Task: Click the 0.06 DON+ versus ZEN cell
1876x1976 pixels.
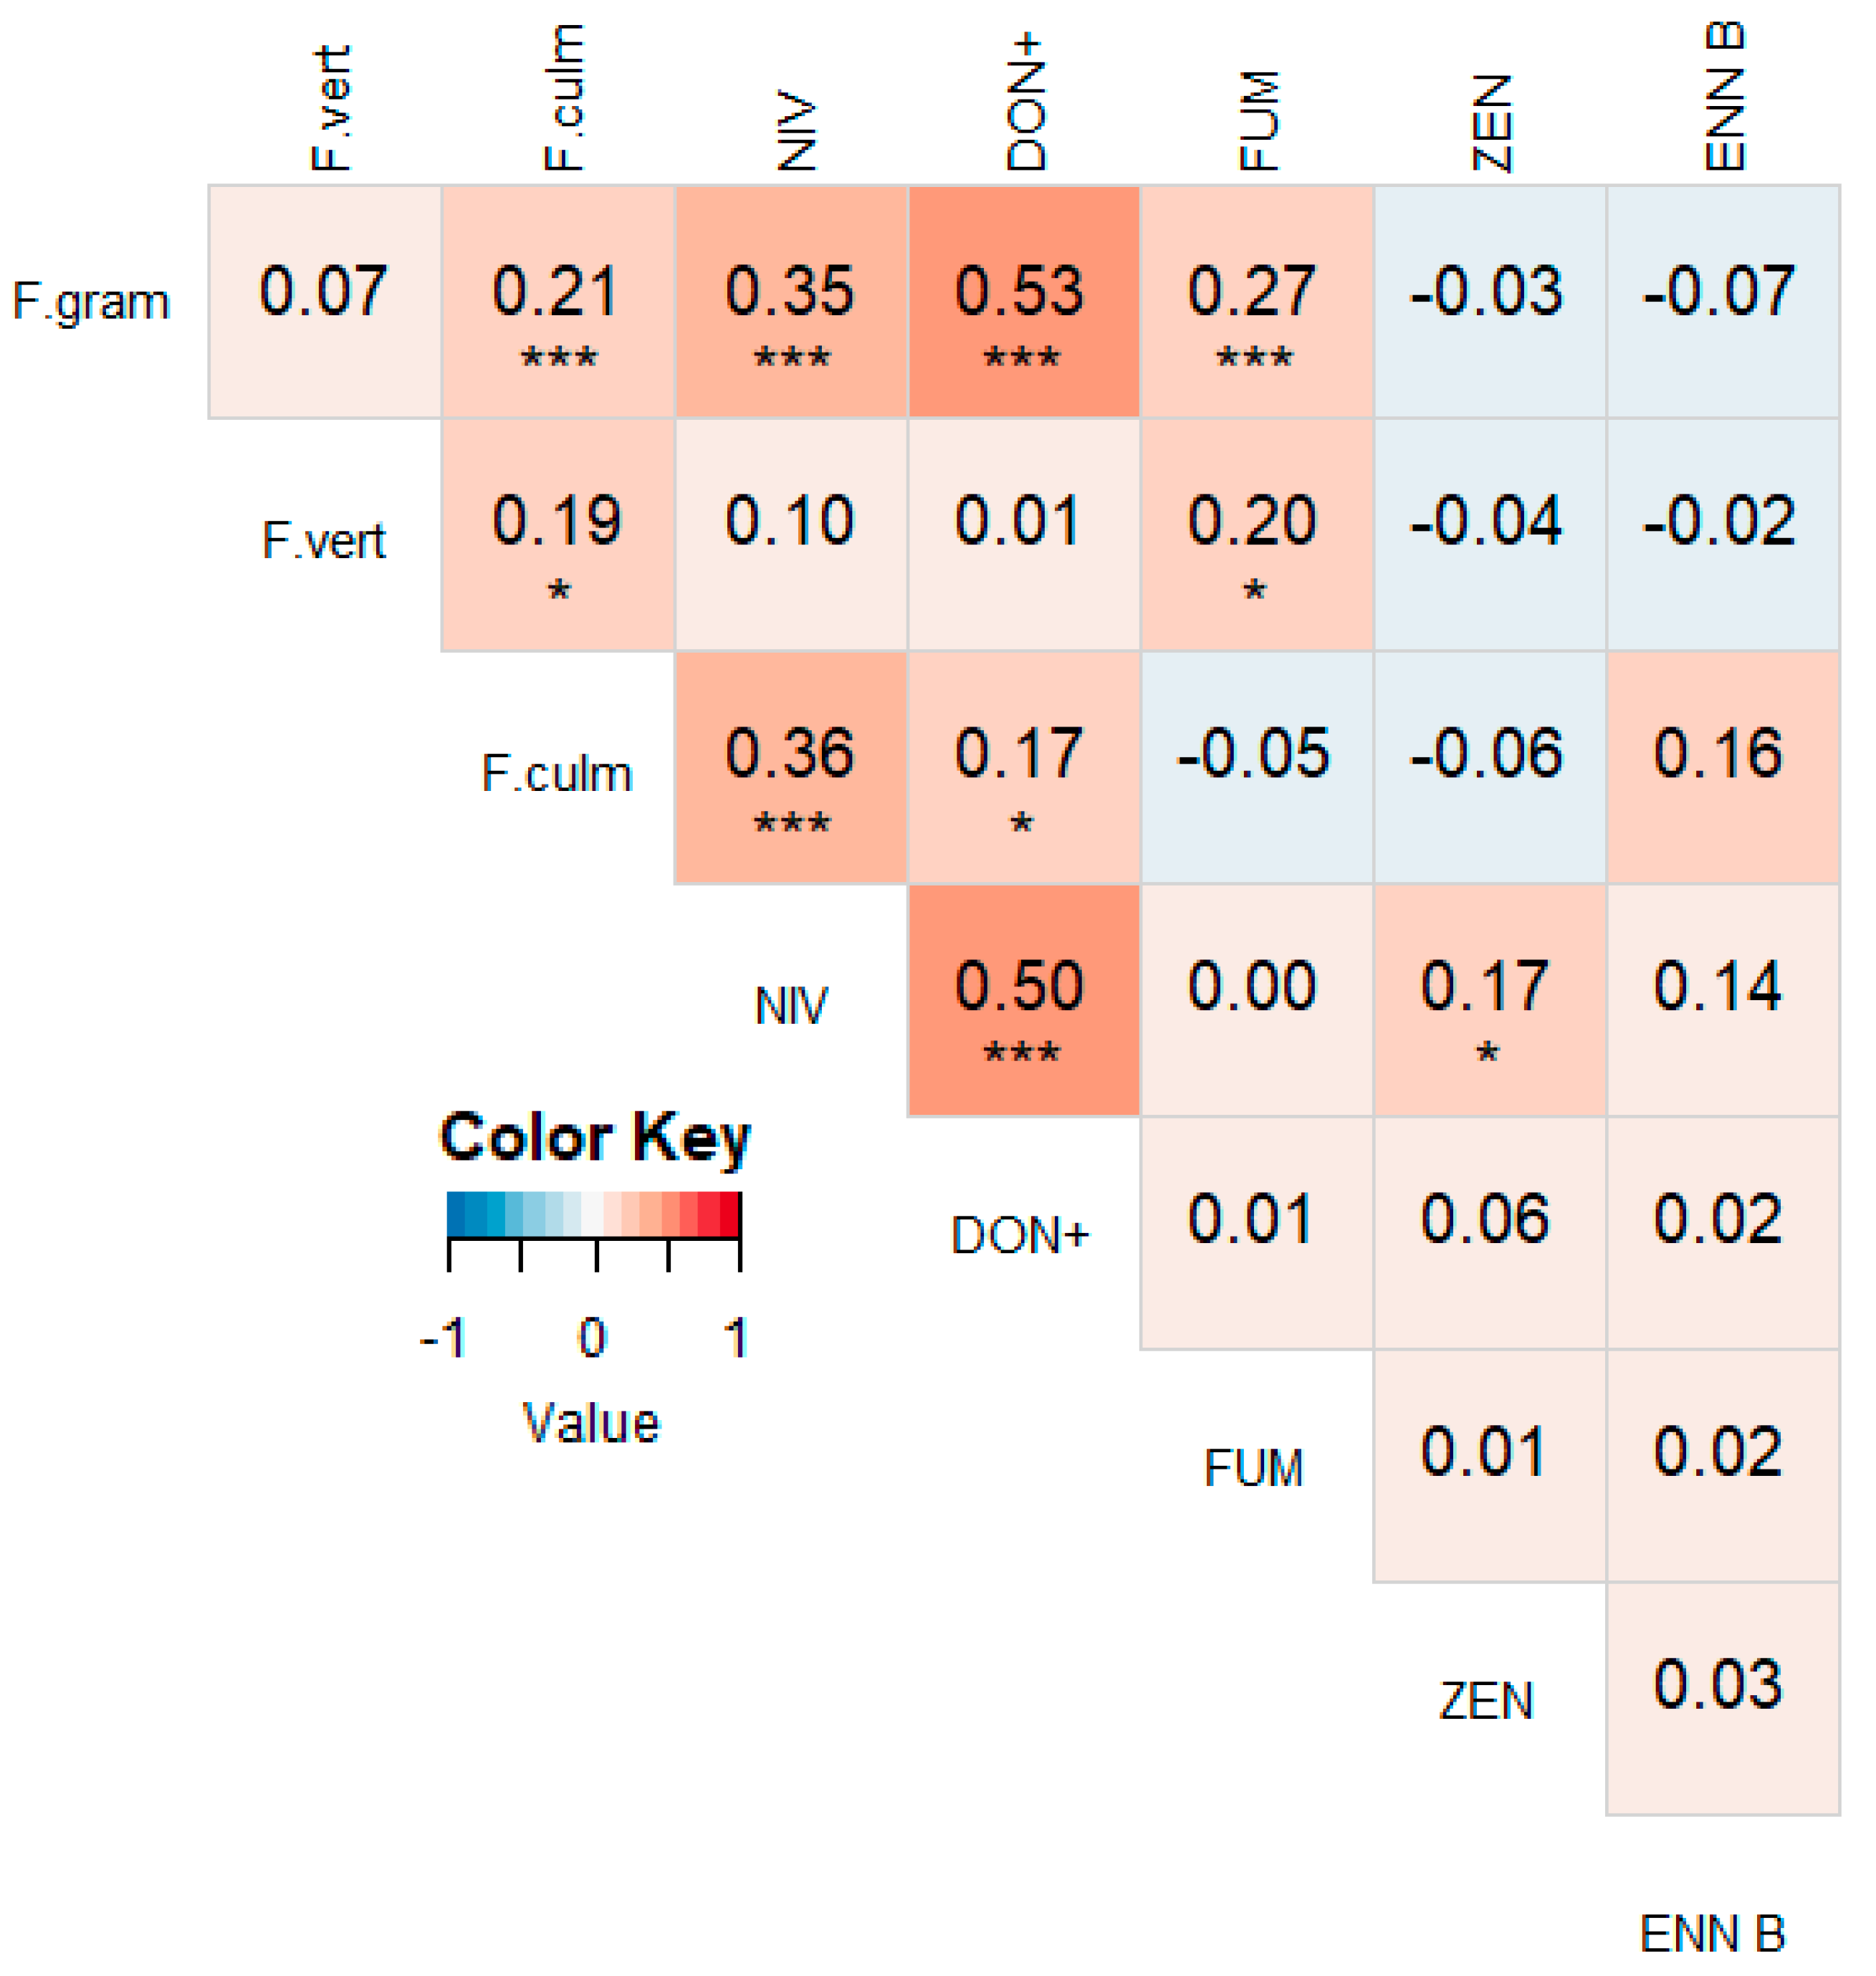Action: tap(1489, 1232)
